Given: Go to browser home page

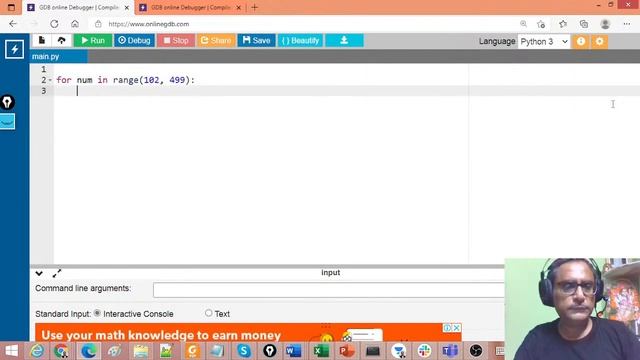Looking at the screenshot, I should tap(75, 24).
